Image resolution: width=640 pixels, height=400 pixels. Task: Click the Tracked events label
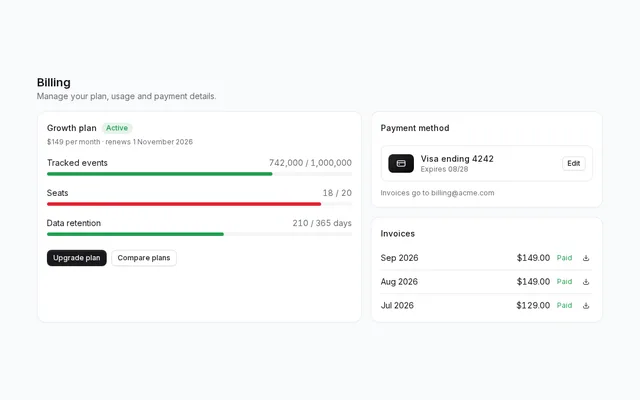[x=77, y=163]
